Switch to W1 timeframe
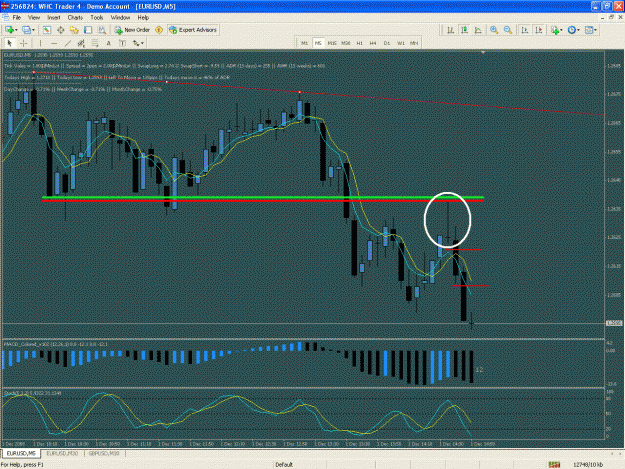This screenshot has height=469, width=625. pyautogui.click(x=401, y=43)
